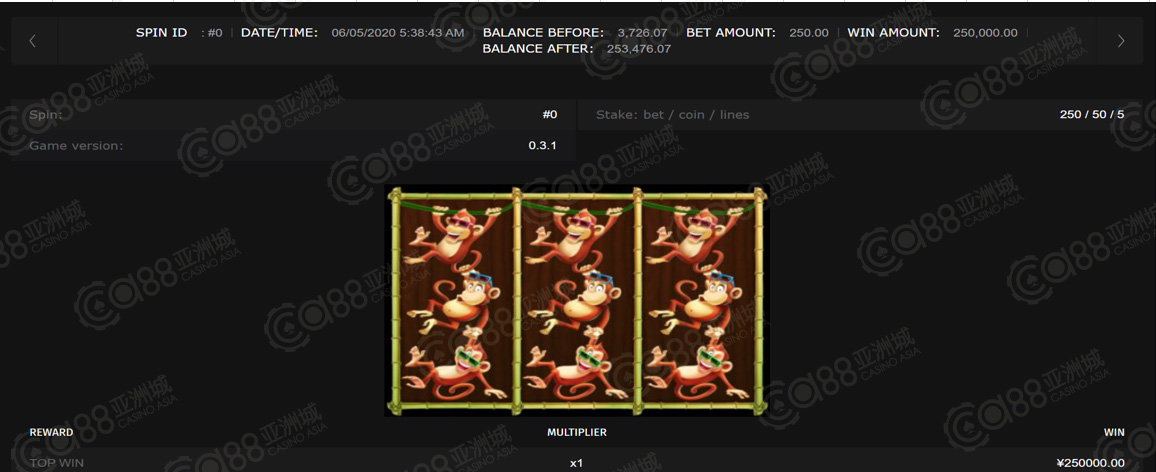Go to previous spin with left arrow
This screenshot has width=1156, height=472.
[x=32, y=41]
